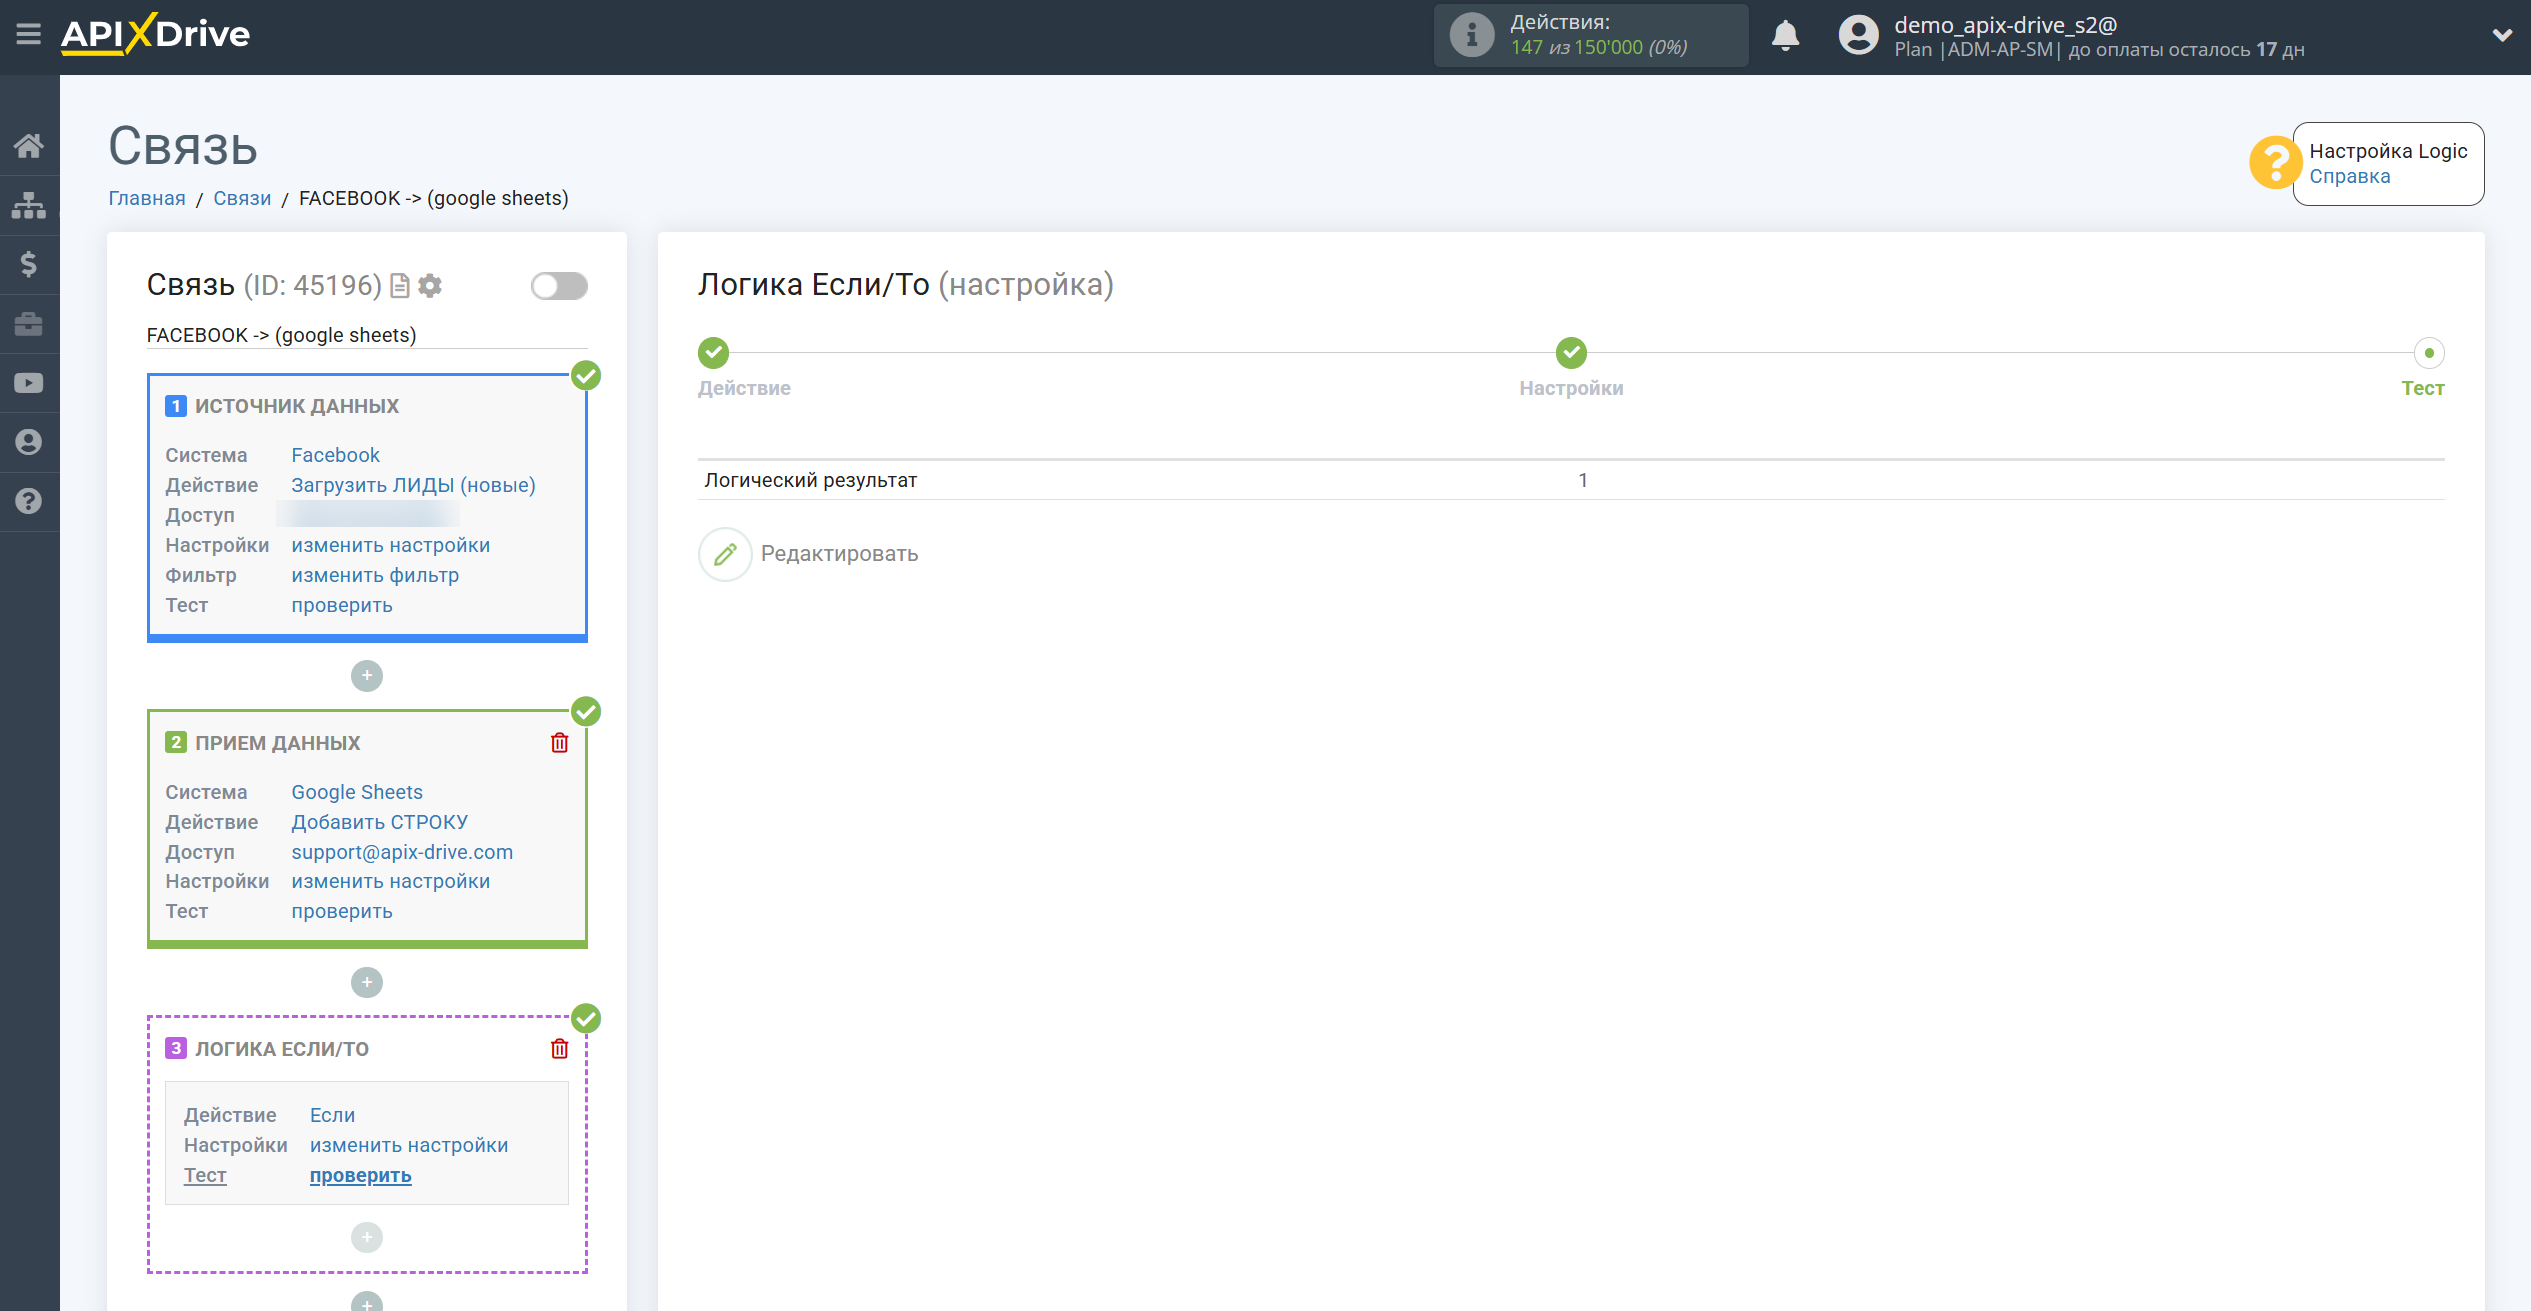2531x1311 pixels.
Task: Click the Действия usage counter
Action: (x=1592, y=36)
